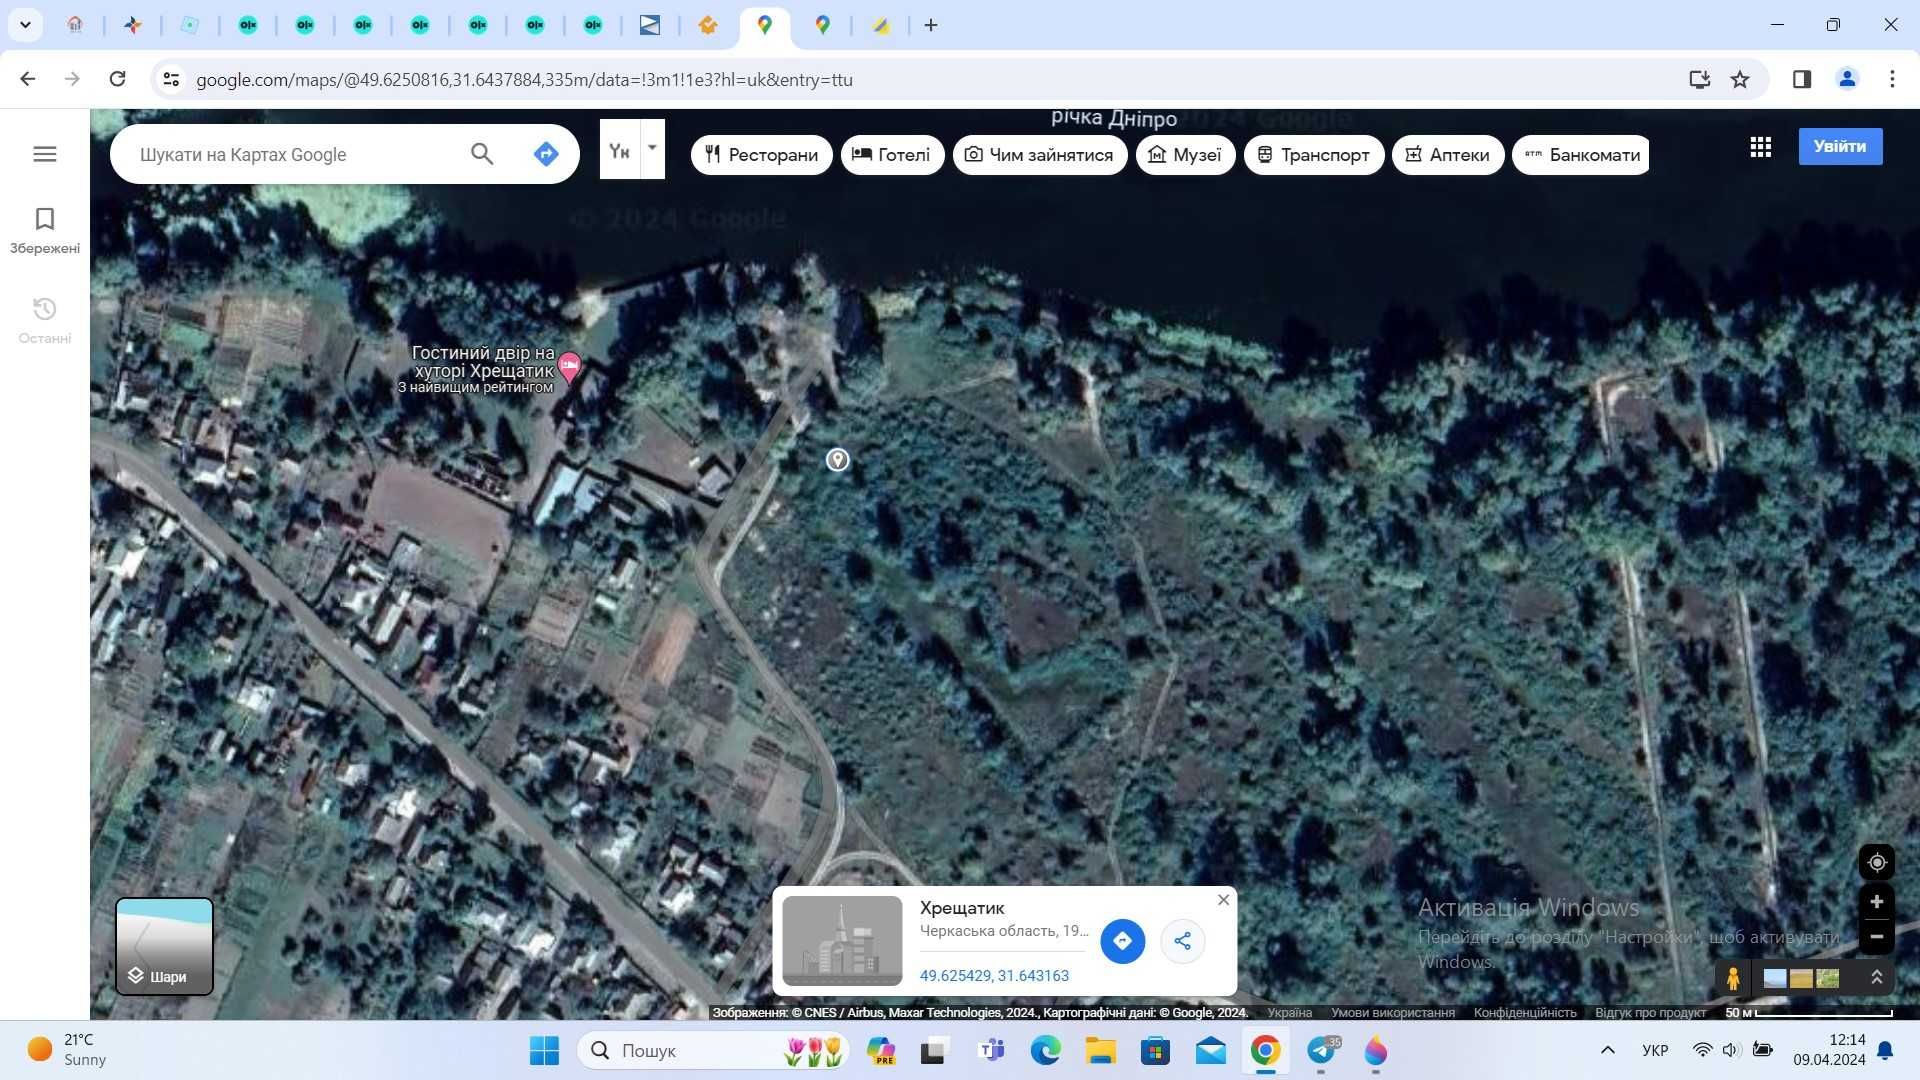Viewport: 1920px width, 1080px height.
Task: Open the Google Maps hamburger menu
Action: pyautogui.click(x=45, y=154)
